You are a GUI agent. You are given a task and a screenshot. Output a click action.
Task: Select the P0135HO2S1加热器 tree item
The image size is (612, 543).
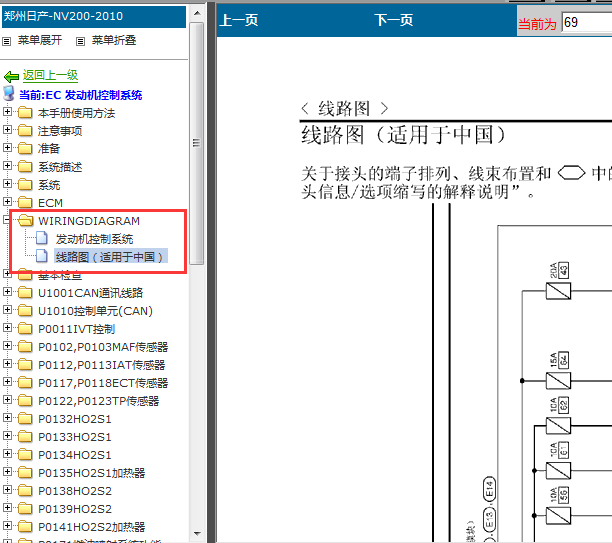(92, 473)
